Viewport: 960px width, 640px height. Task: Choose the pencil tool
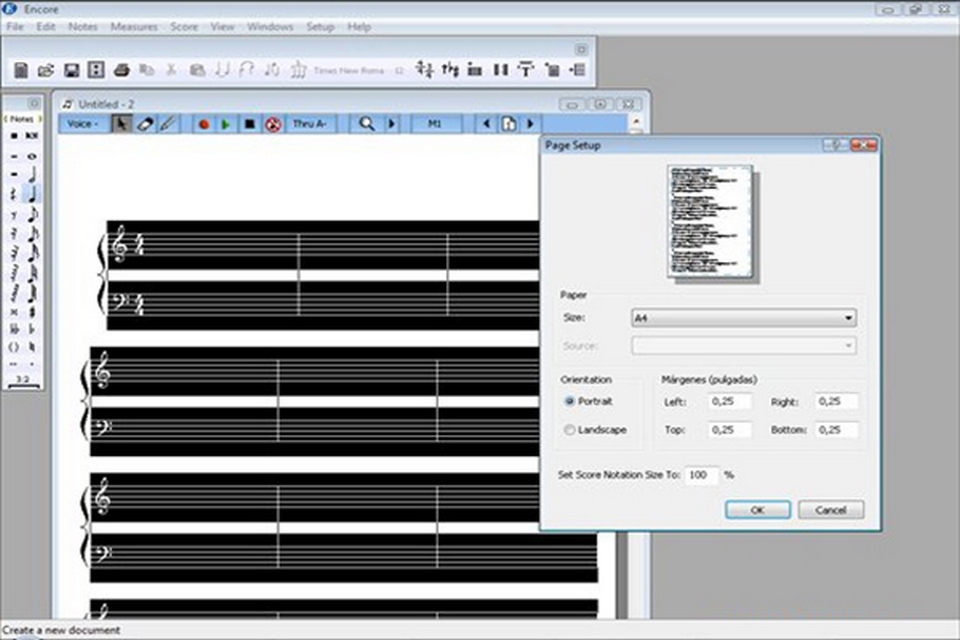pyautogui.click(x=168, y=124)
